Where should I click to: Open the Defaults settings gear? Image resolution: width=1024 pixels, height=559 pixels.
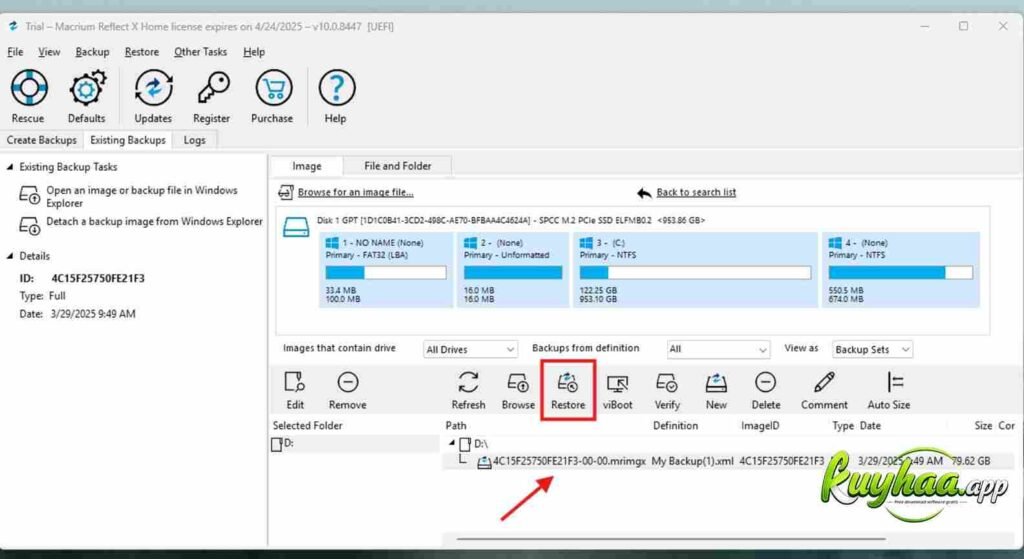86,97
